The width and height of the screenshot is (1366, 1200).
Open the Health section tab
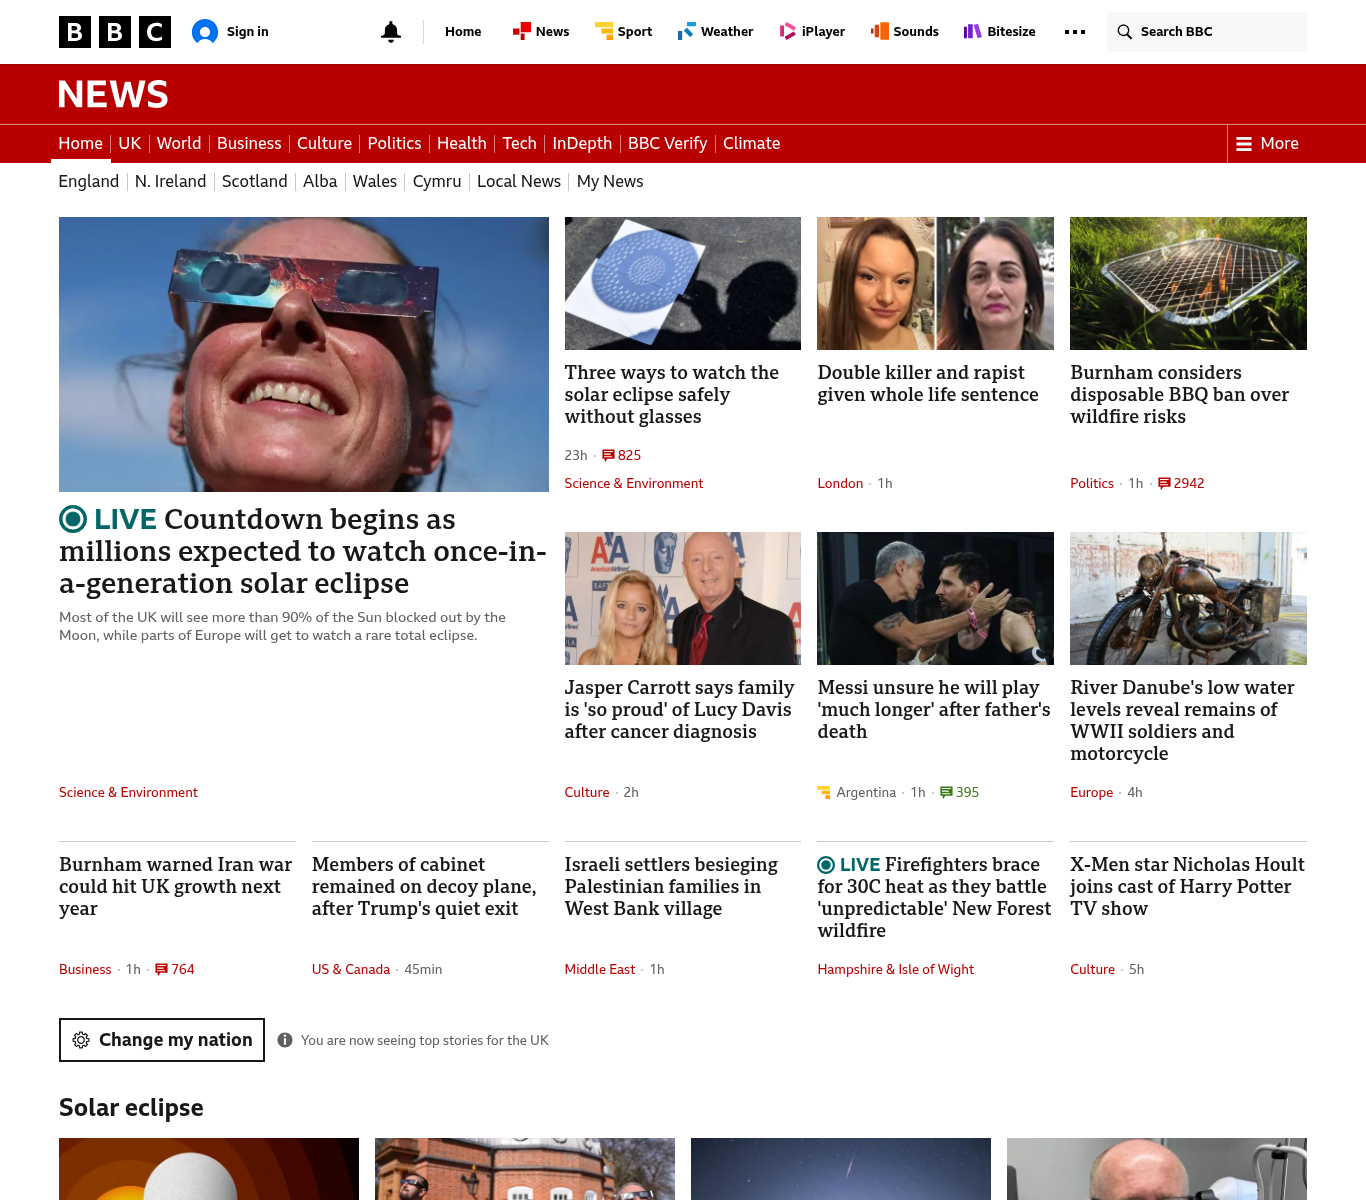pyautogui.click(x=462, y=144)
